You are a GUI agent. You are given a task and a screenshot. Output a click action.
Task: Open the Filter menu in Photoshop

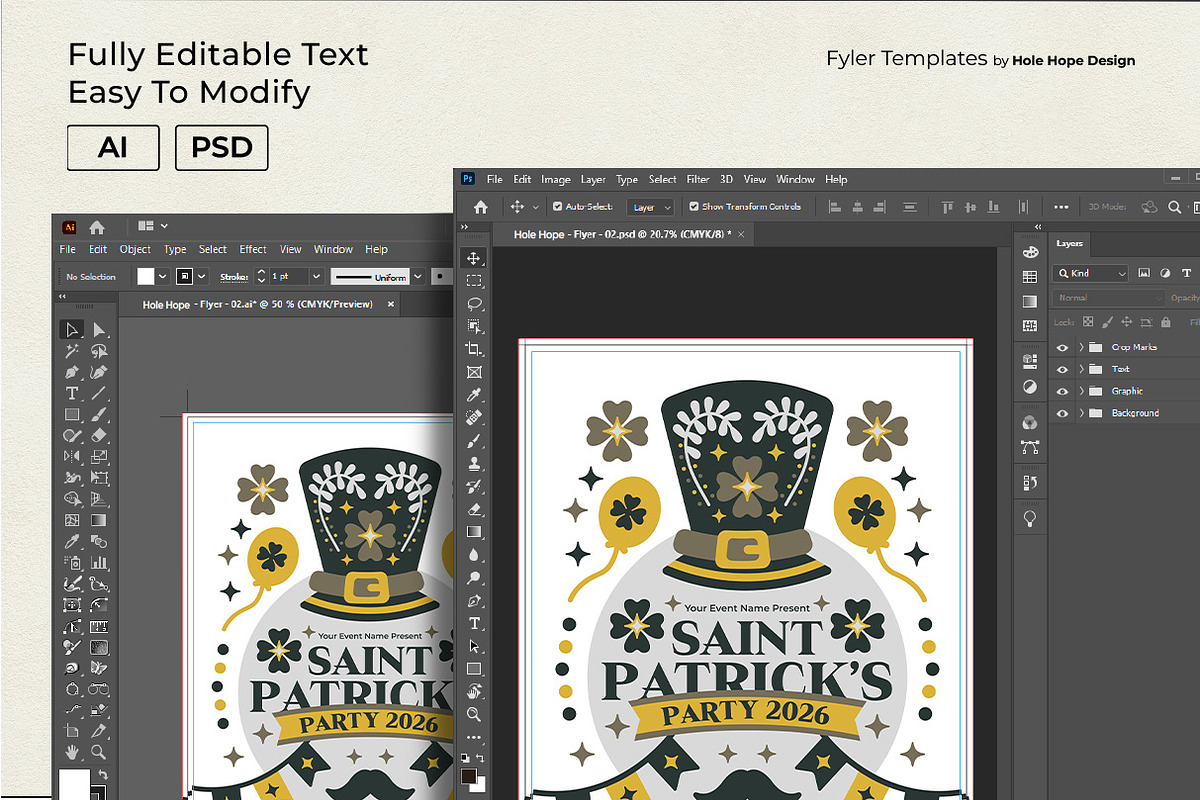pyautogui.click(x=698, y=180)
